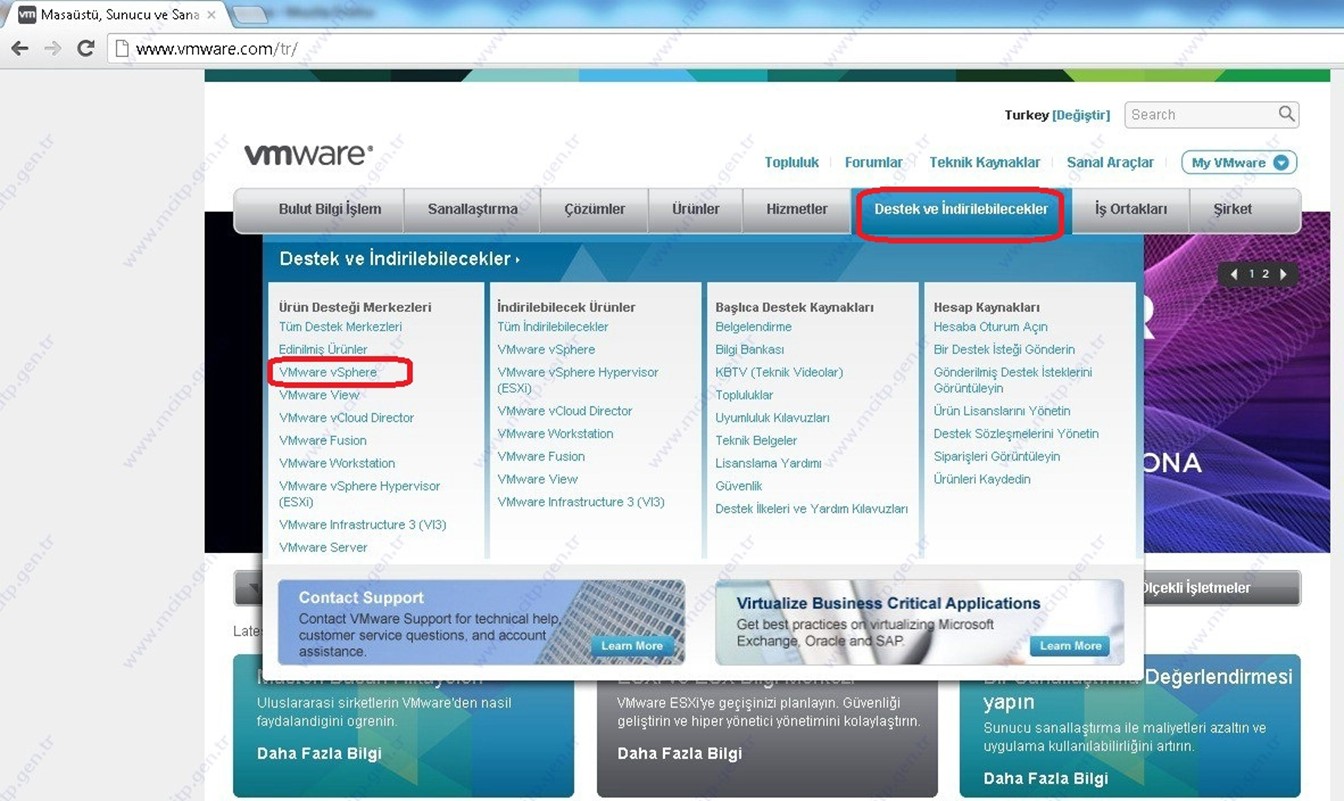Open Ürünleri Kaydedin link
This screenshot has width=1344, height=801.
tap(982, 479)
